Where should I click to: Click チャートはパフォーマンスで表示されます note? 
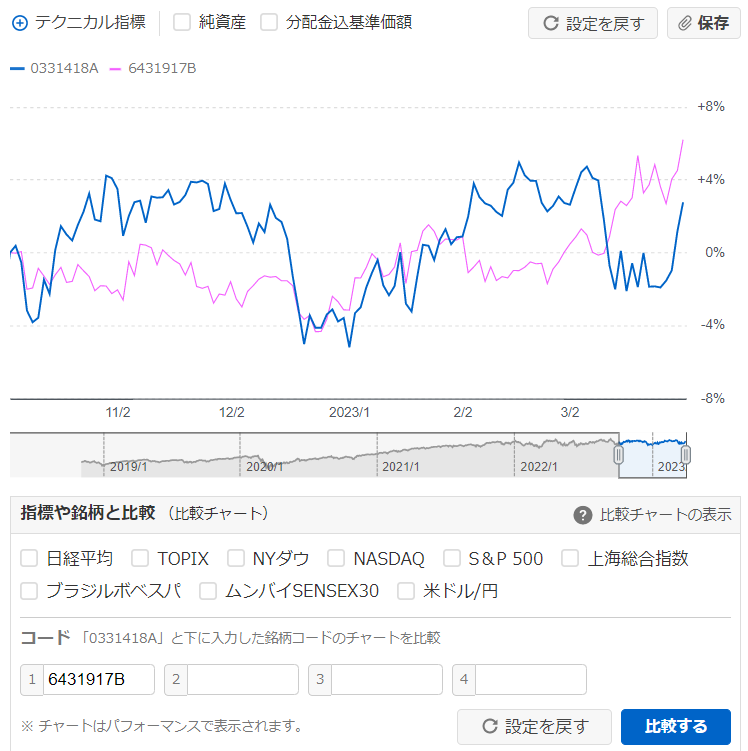click(161, 726)
